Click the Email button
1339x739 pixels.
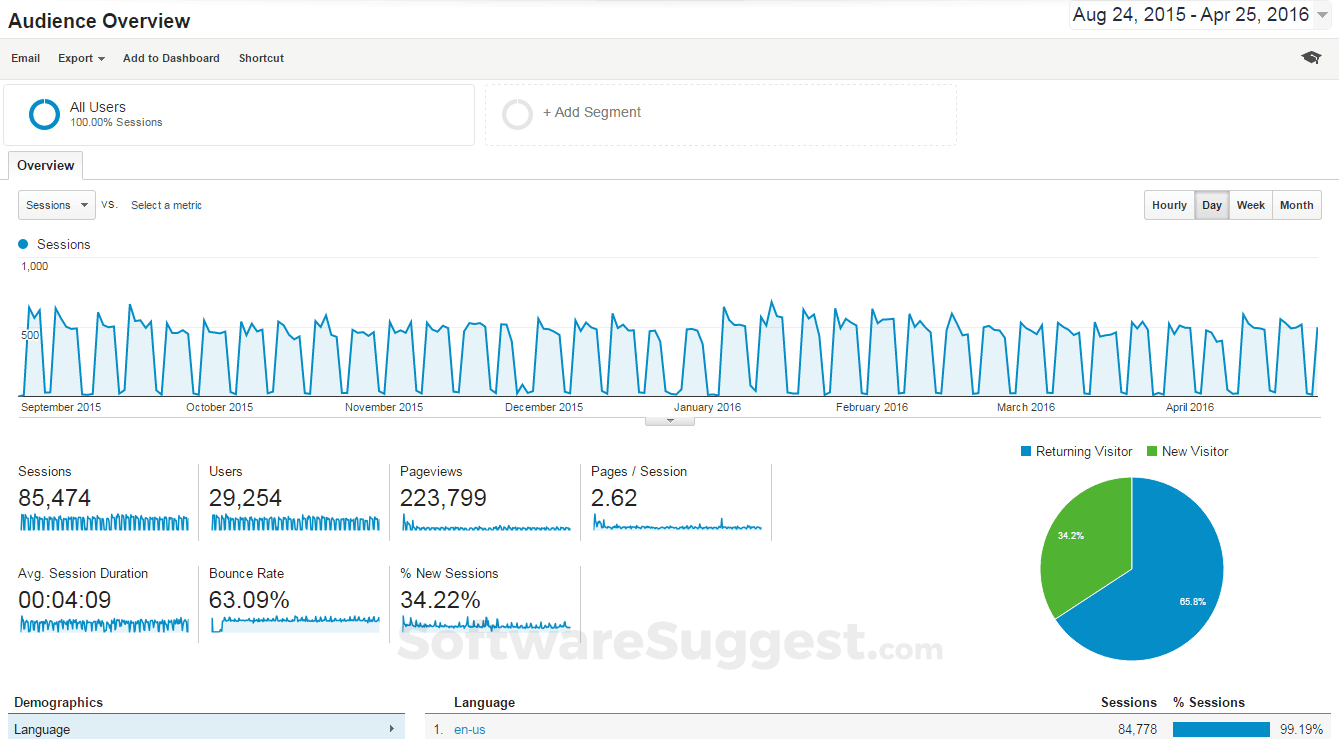tap(26, 58)
